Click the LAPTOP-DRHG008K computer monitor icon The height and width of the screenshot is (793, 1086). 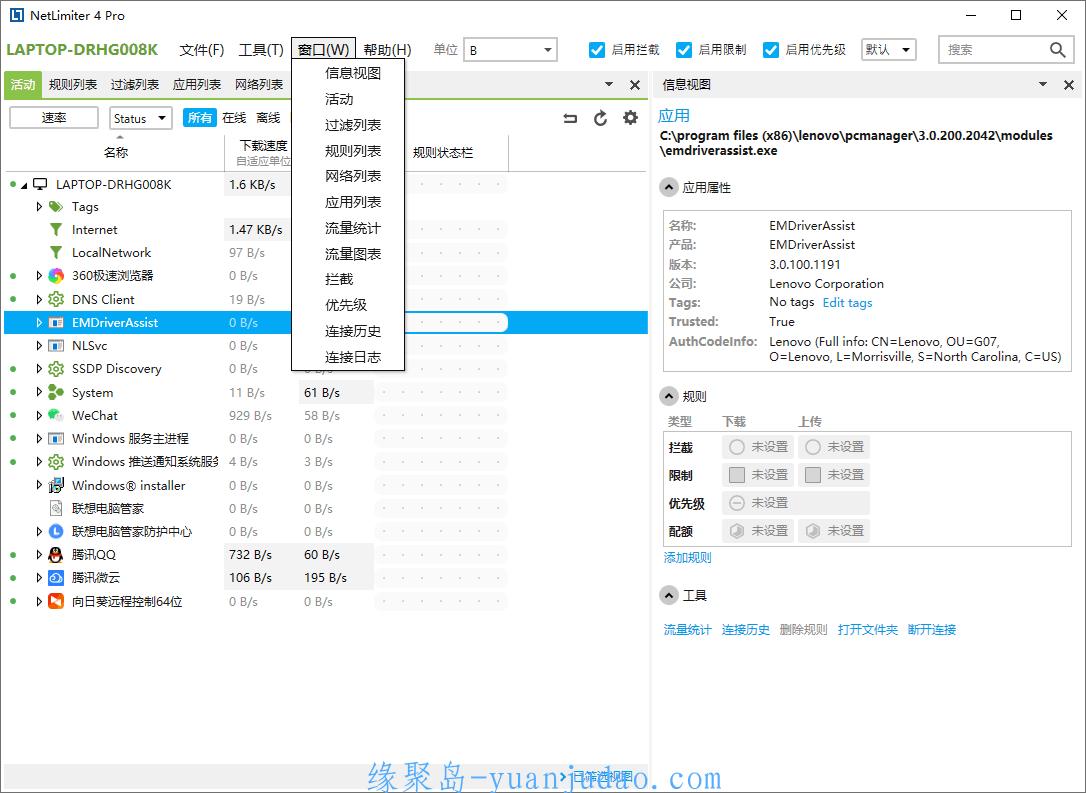pos(40,184)
